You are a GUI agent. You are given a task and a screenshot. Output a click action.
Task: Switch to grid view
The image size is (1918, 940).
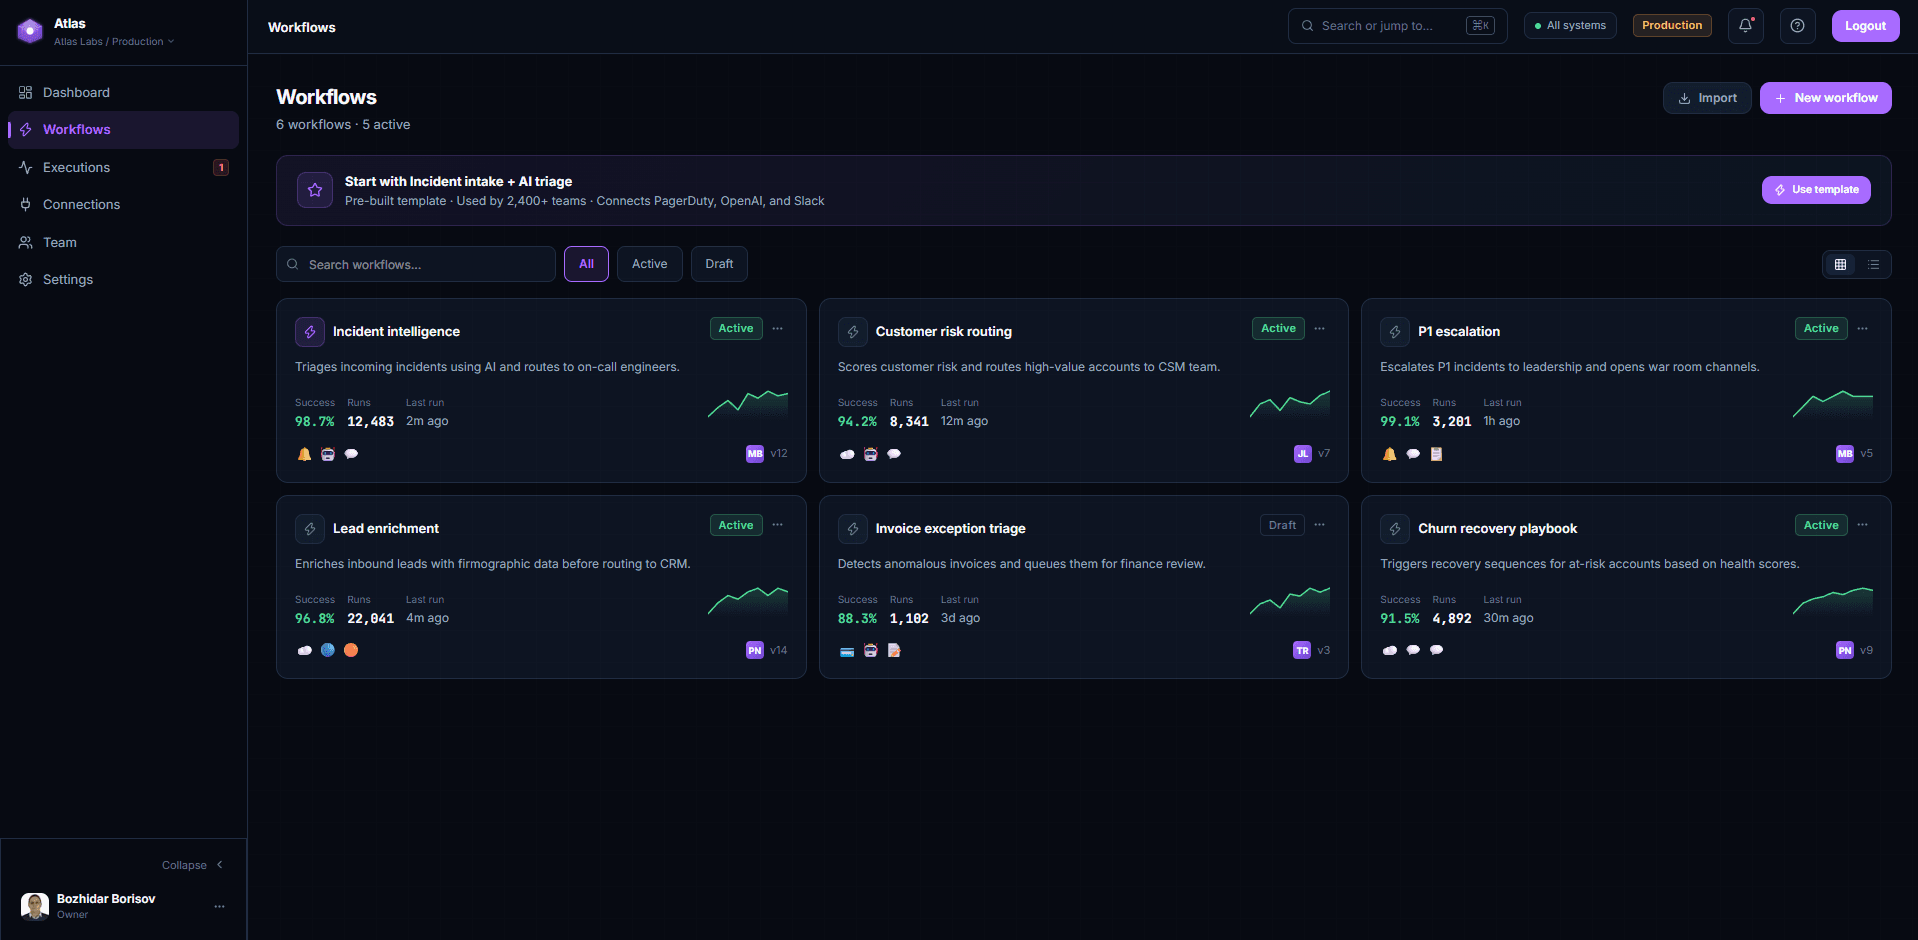click(1840, 265)
